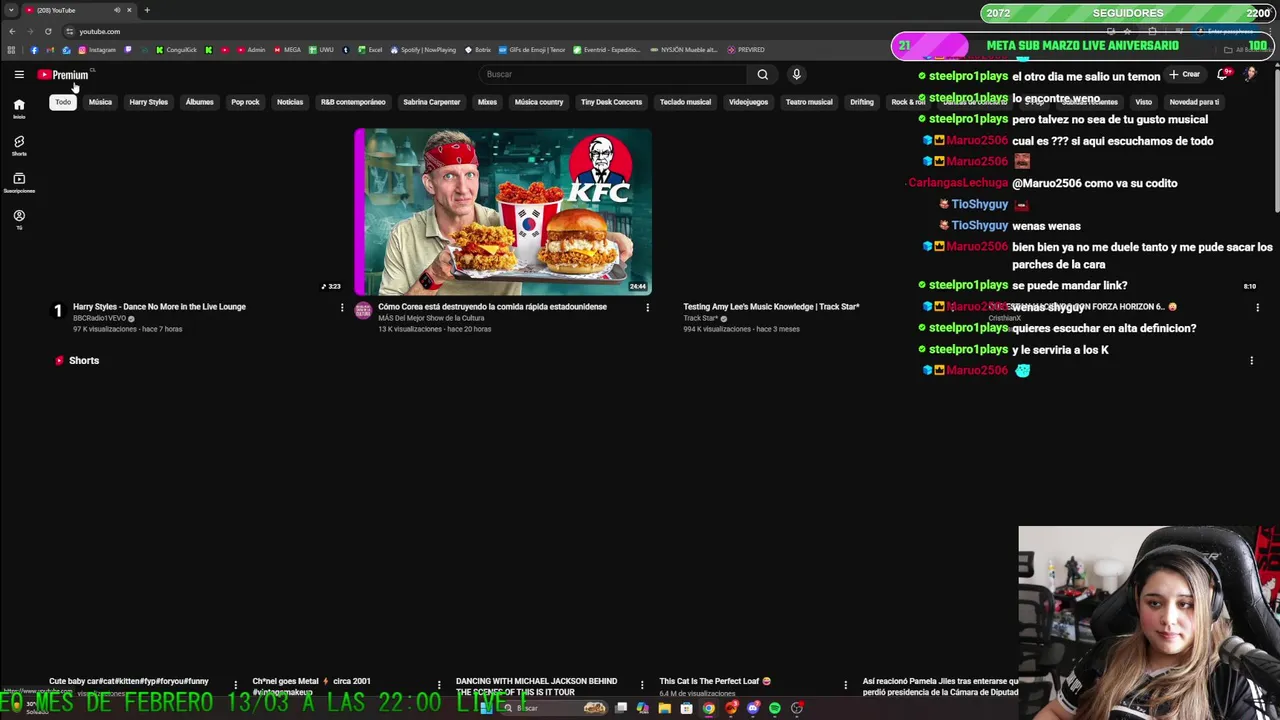Open the PREVIRED bookmark
The height and width of the screenshot is (720, 1280).
(746, 50)
